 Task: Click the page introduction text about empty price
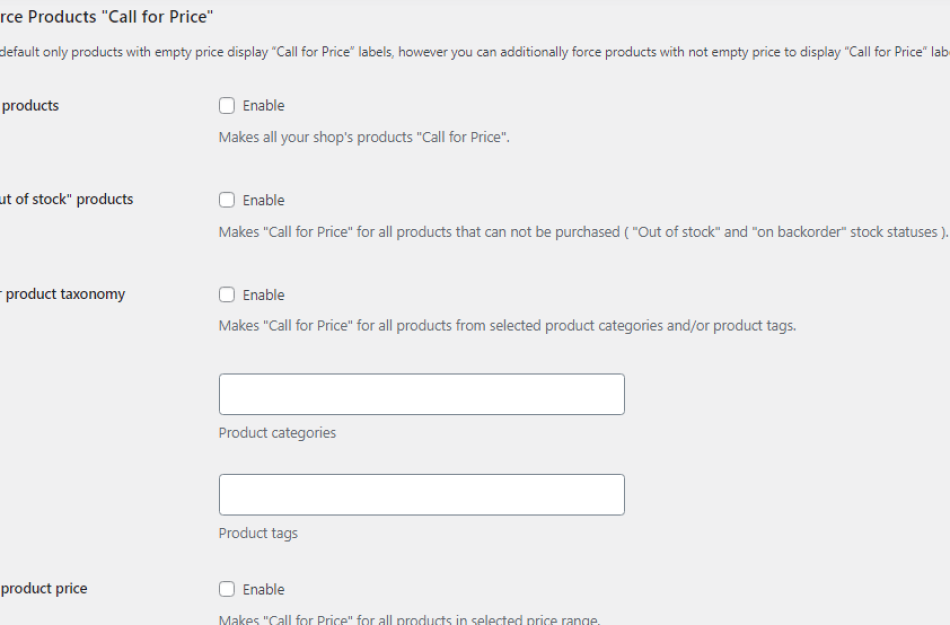(x=470, y=51)
